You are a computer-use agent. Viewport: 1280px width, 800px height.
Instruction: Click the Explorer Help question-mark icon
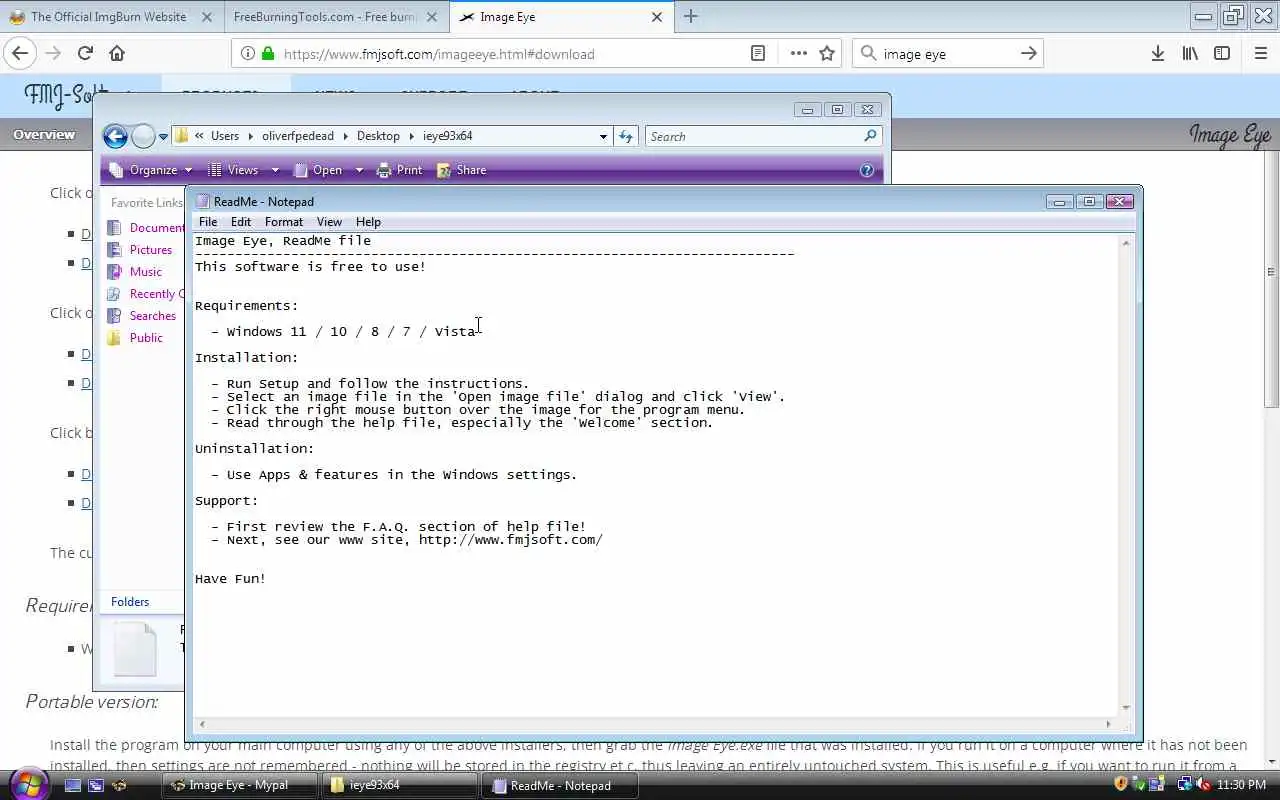tap(867, 170)
